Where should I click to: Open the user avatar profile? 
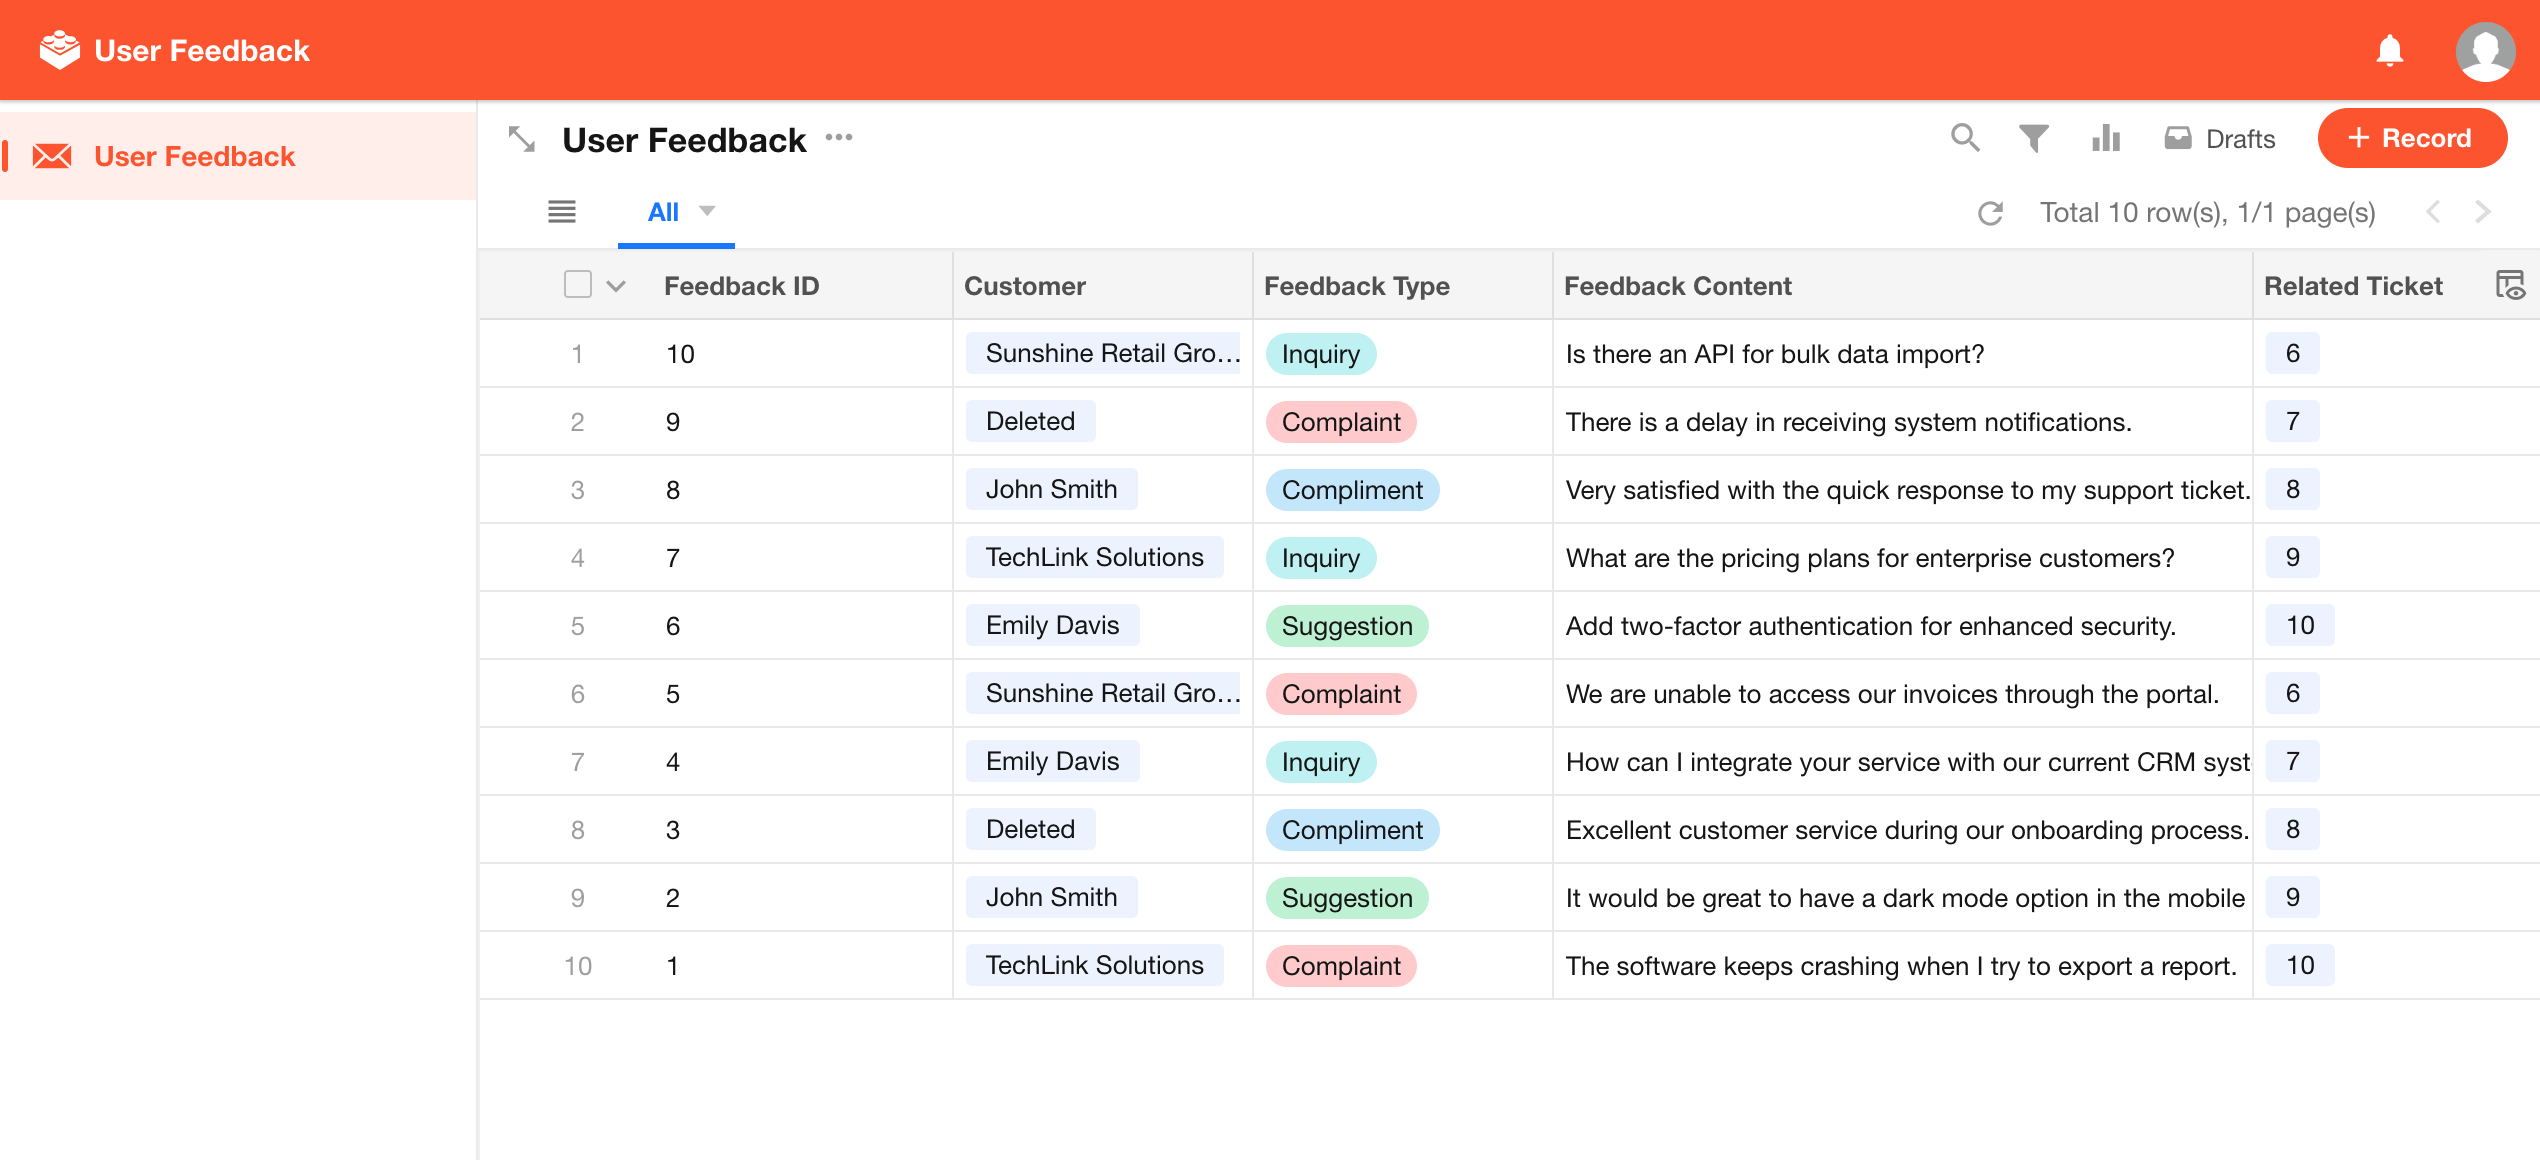[x=2484, y=50]
